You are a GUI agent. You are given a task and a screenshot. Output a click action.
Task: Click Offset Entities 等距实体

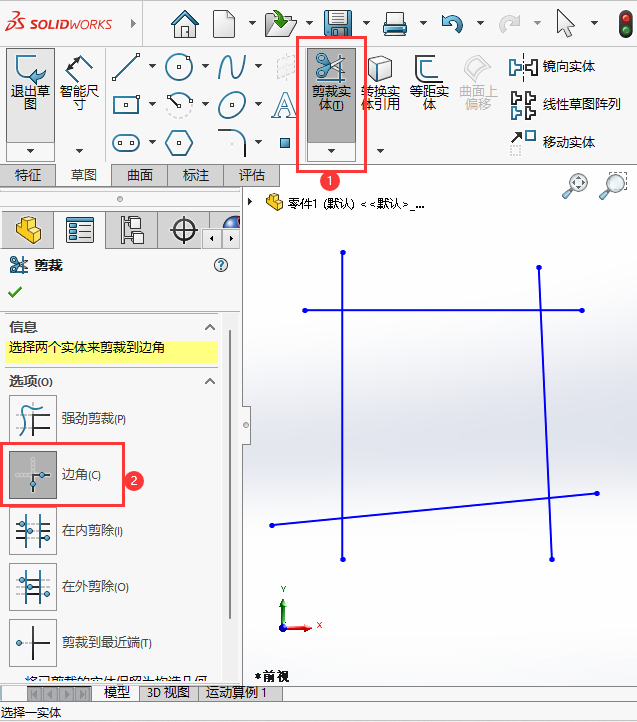(429, 83)
